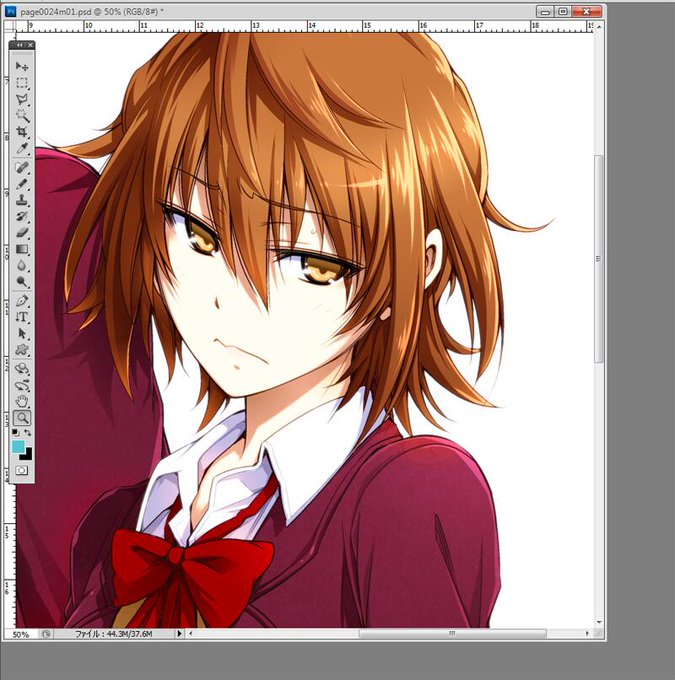
Task: Click horizontal scrollbar right arrow
Action: coord(588,634)
